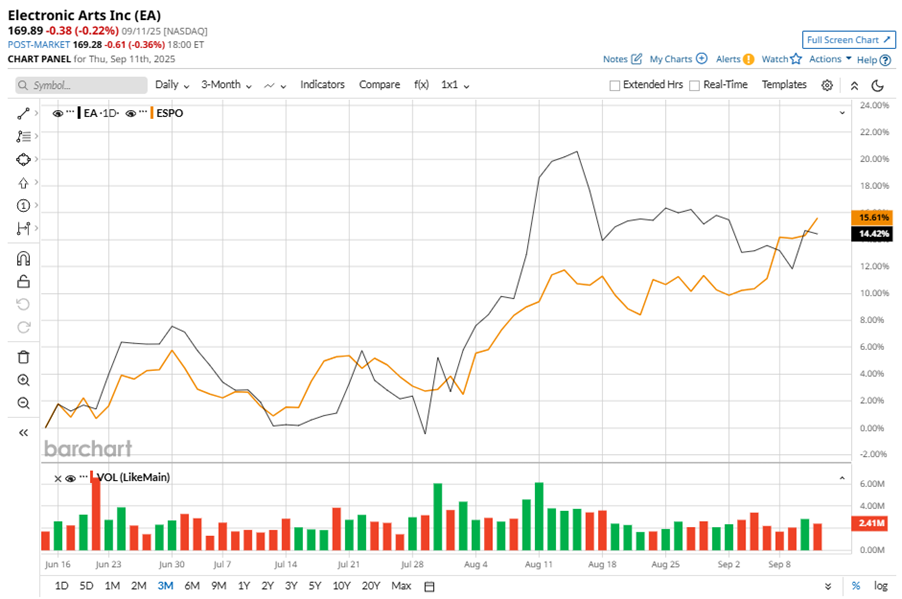Open chart settings gear
This screenshot has width=902, height=599.
click(x=827, y=85)
